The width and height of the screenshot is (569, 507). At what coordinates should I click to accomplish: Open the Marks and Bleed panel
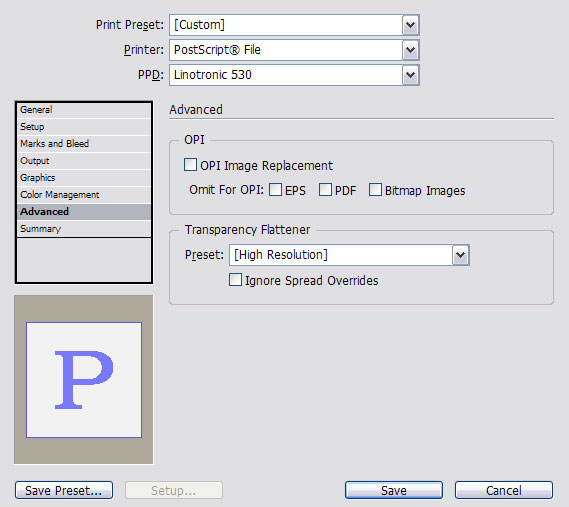click(84, 144)
